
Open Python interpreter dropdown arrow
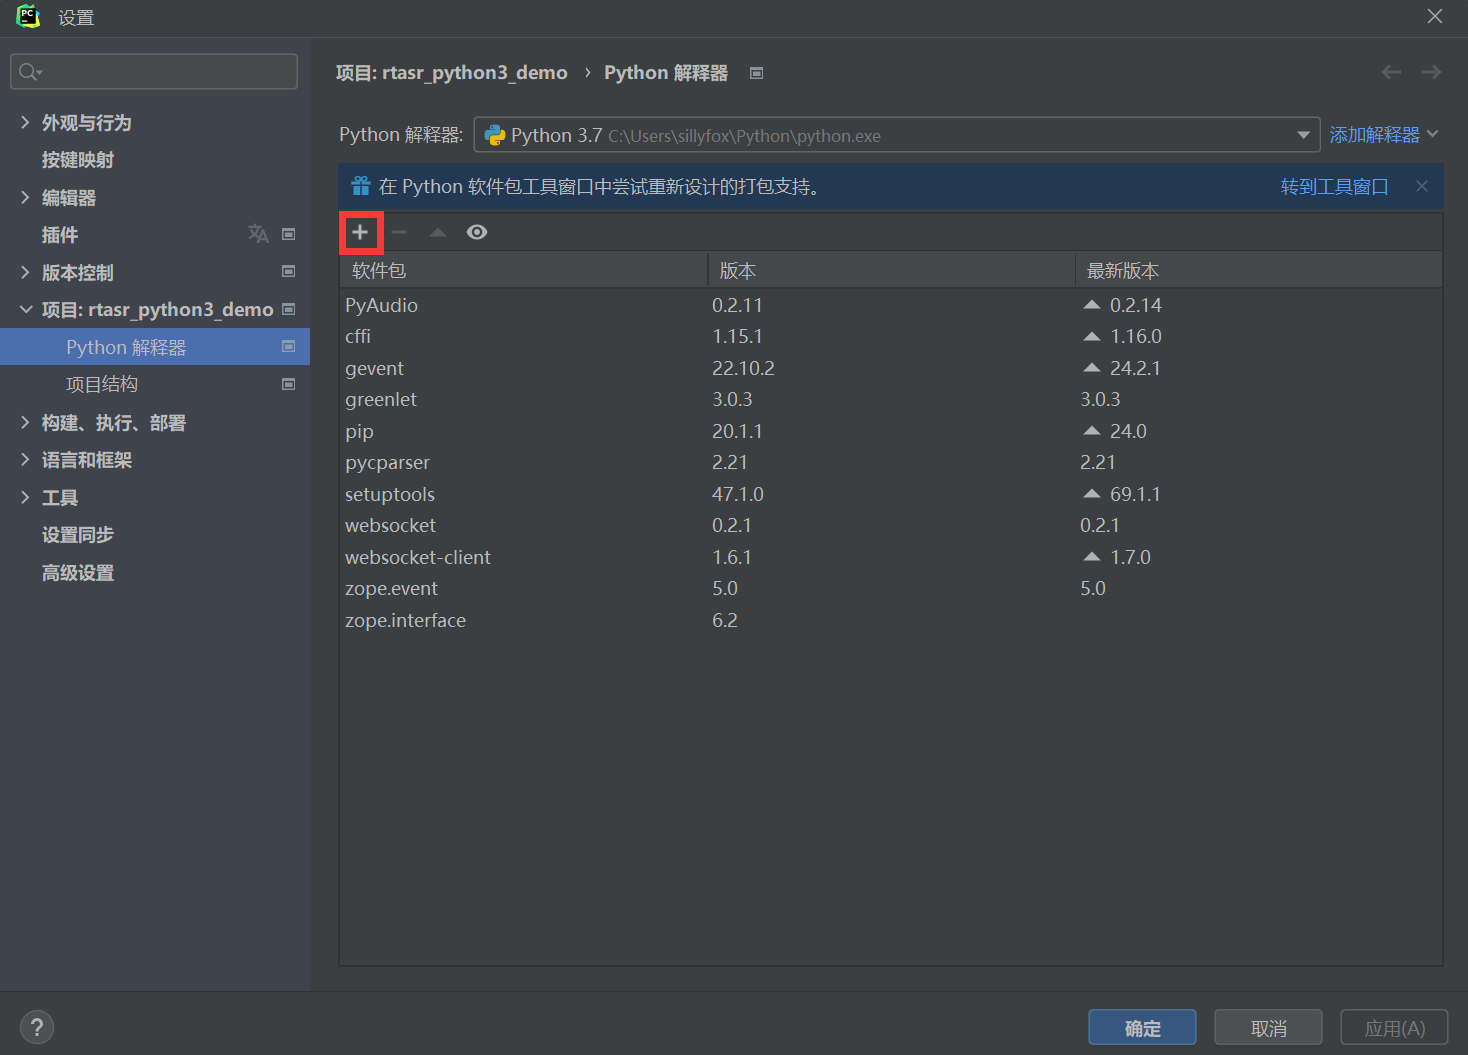(1303, 135)
